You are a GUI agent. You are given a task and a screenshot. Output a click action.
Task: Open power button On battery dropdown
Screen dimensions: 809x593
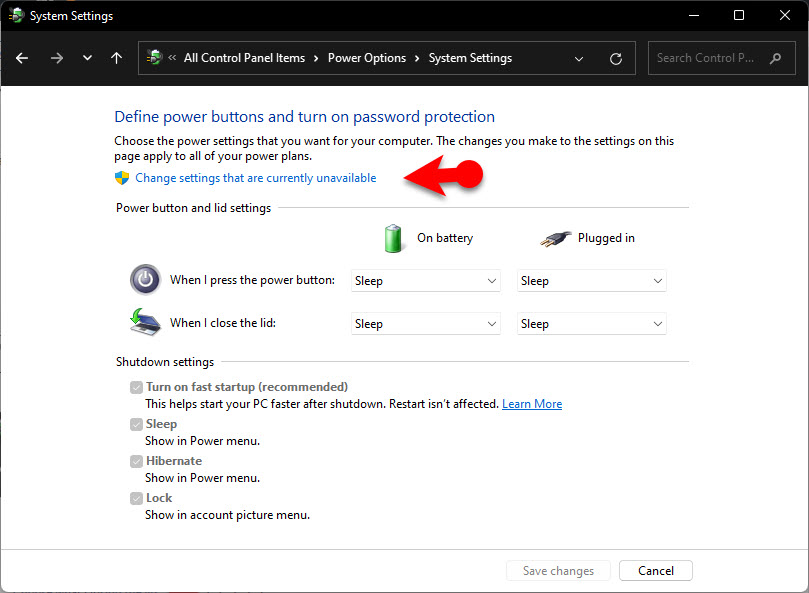[426, 281]
